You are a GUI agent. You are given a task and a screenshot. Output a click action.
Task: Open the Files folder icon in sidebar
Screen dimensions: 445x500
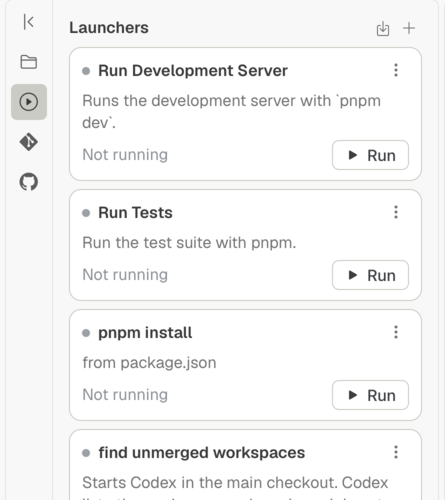[29, 62]
